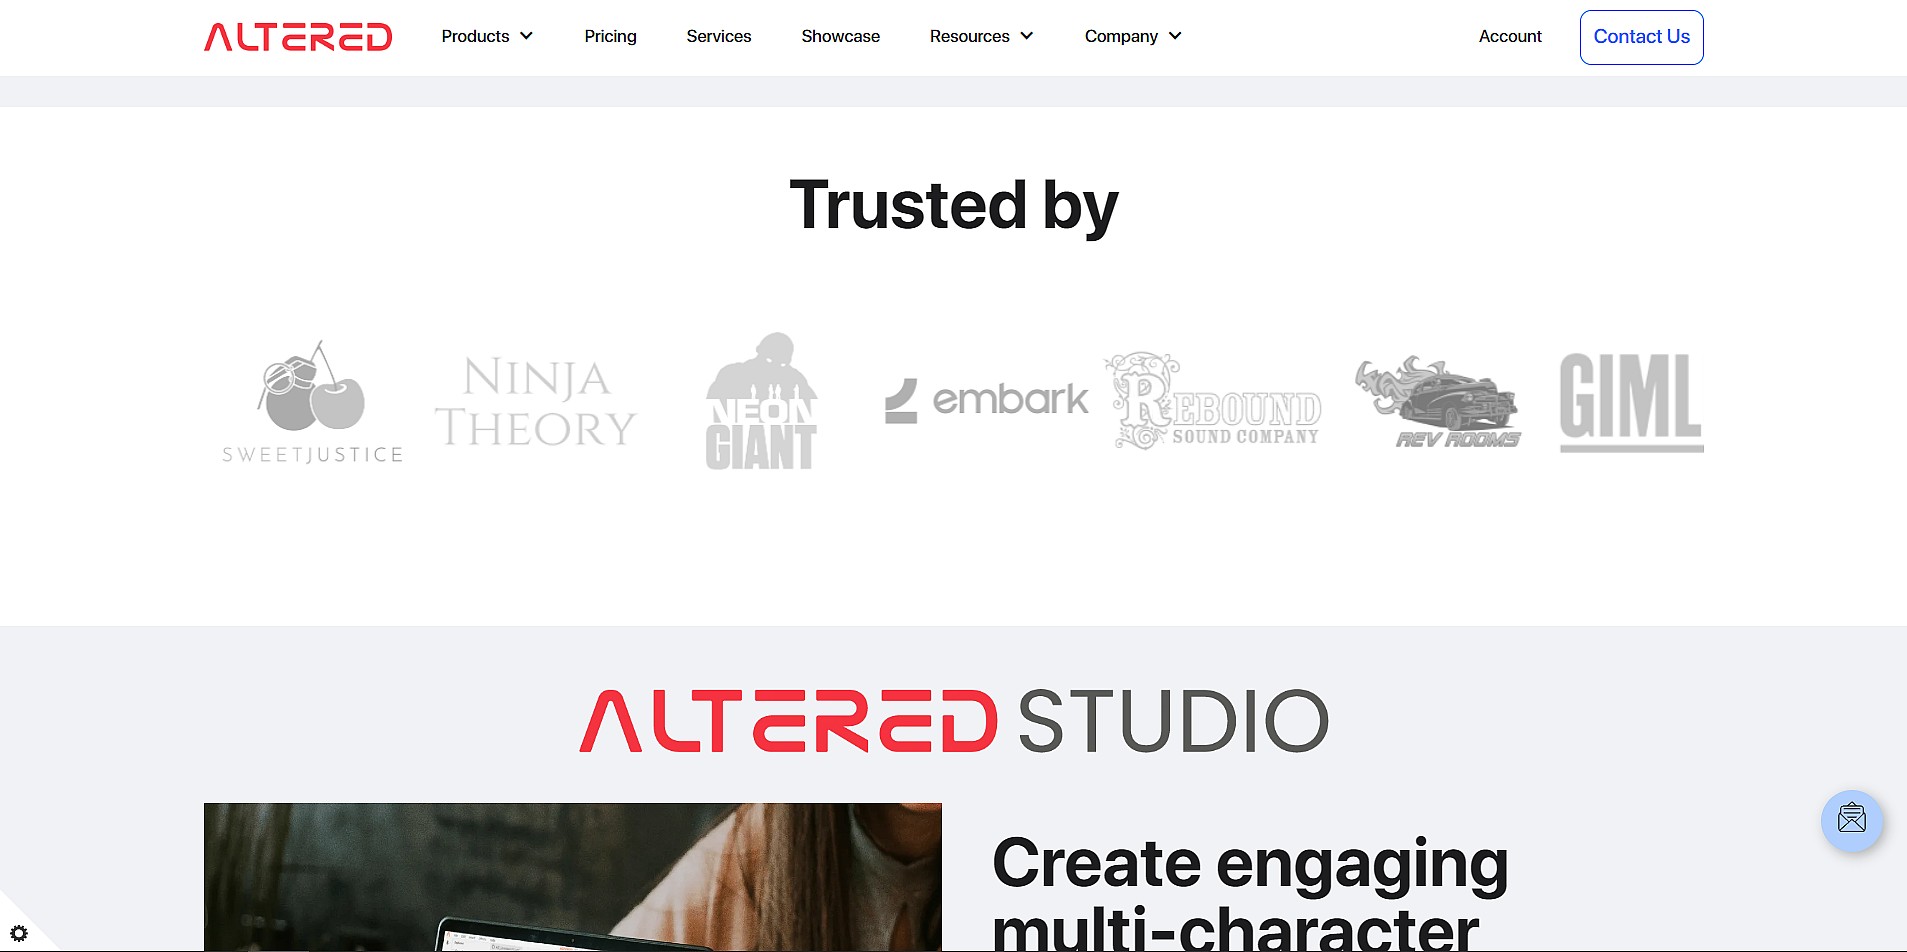Click the GIML logo

coord(1631,402)
